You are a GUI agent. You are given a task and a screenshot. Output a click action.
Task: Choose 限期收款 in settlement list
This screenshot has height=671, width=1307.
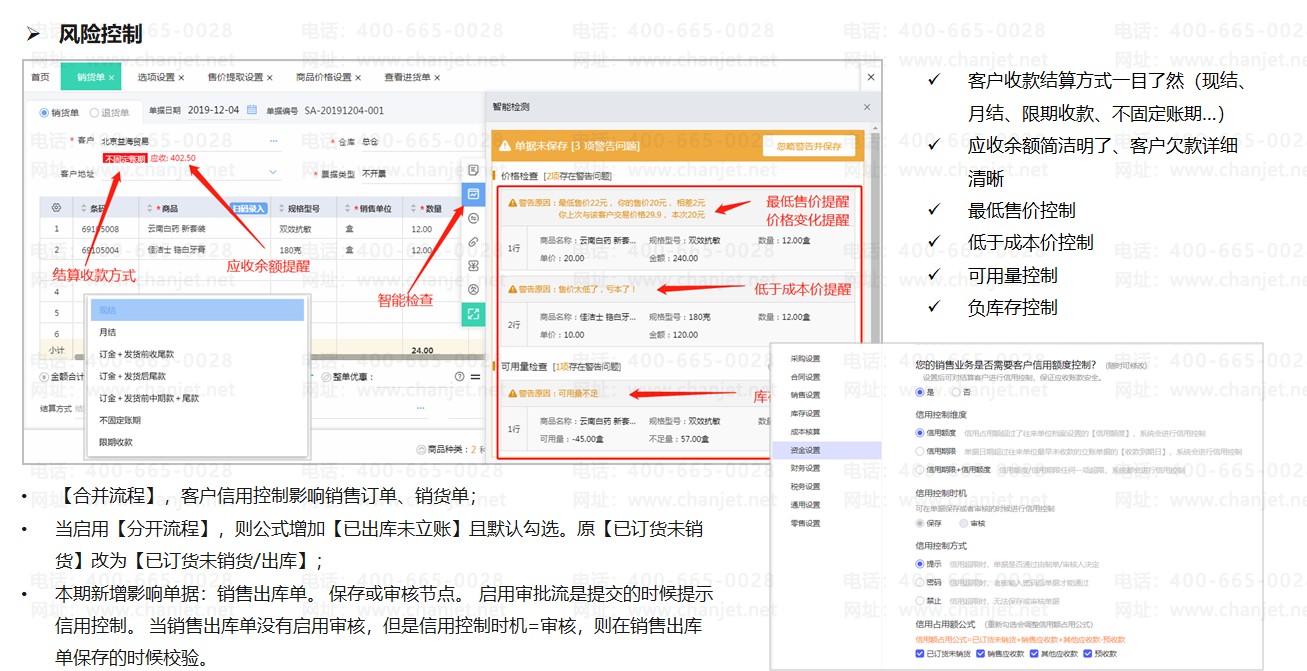coord(197,442)
